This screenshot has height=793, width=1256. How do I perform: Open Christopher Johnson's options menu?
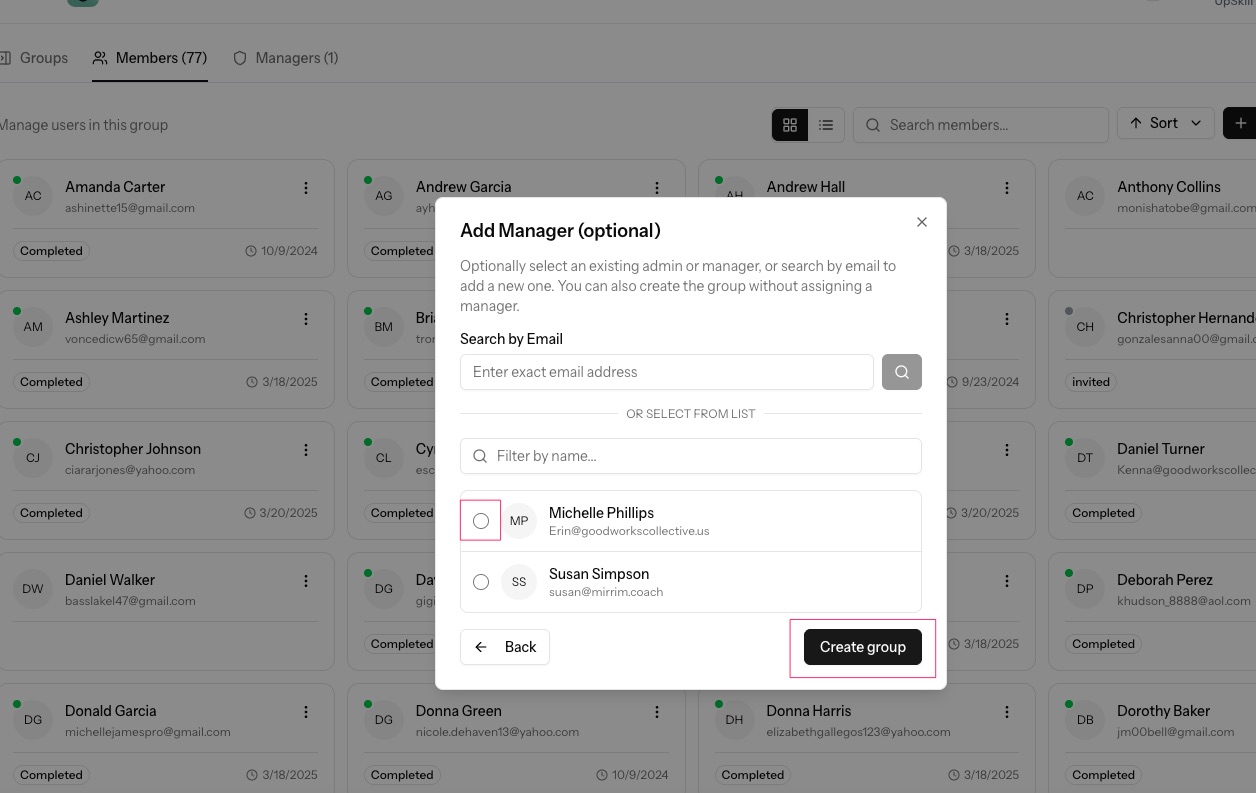point(306,450)
